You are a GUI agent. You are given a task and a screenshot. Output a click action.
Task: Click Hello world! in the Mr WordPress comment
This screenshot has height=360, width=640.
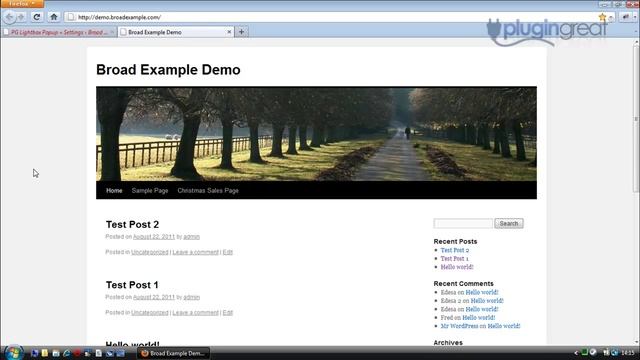click(x=504, y=326)
